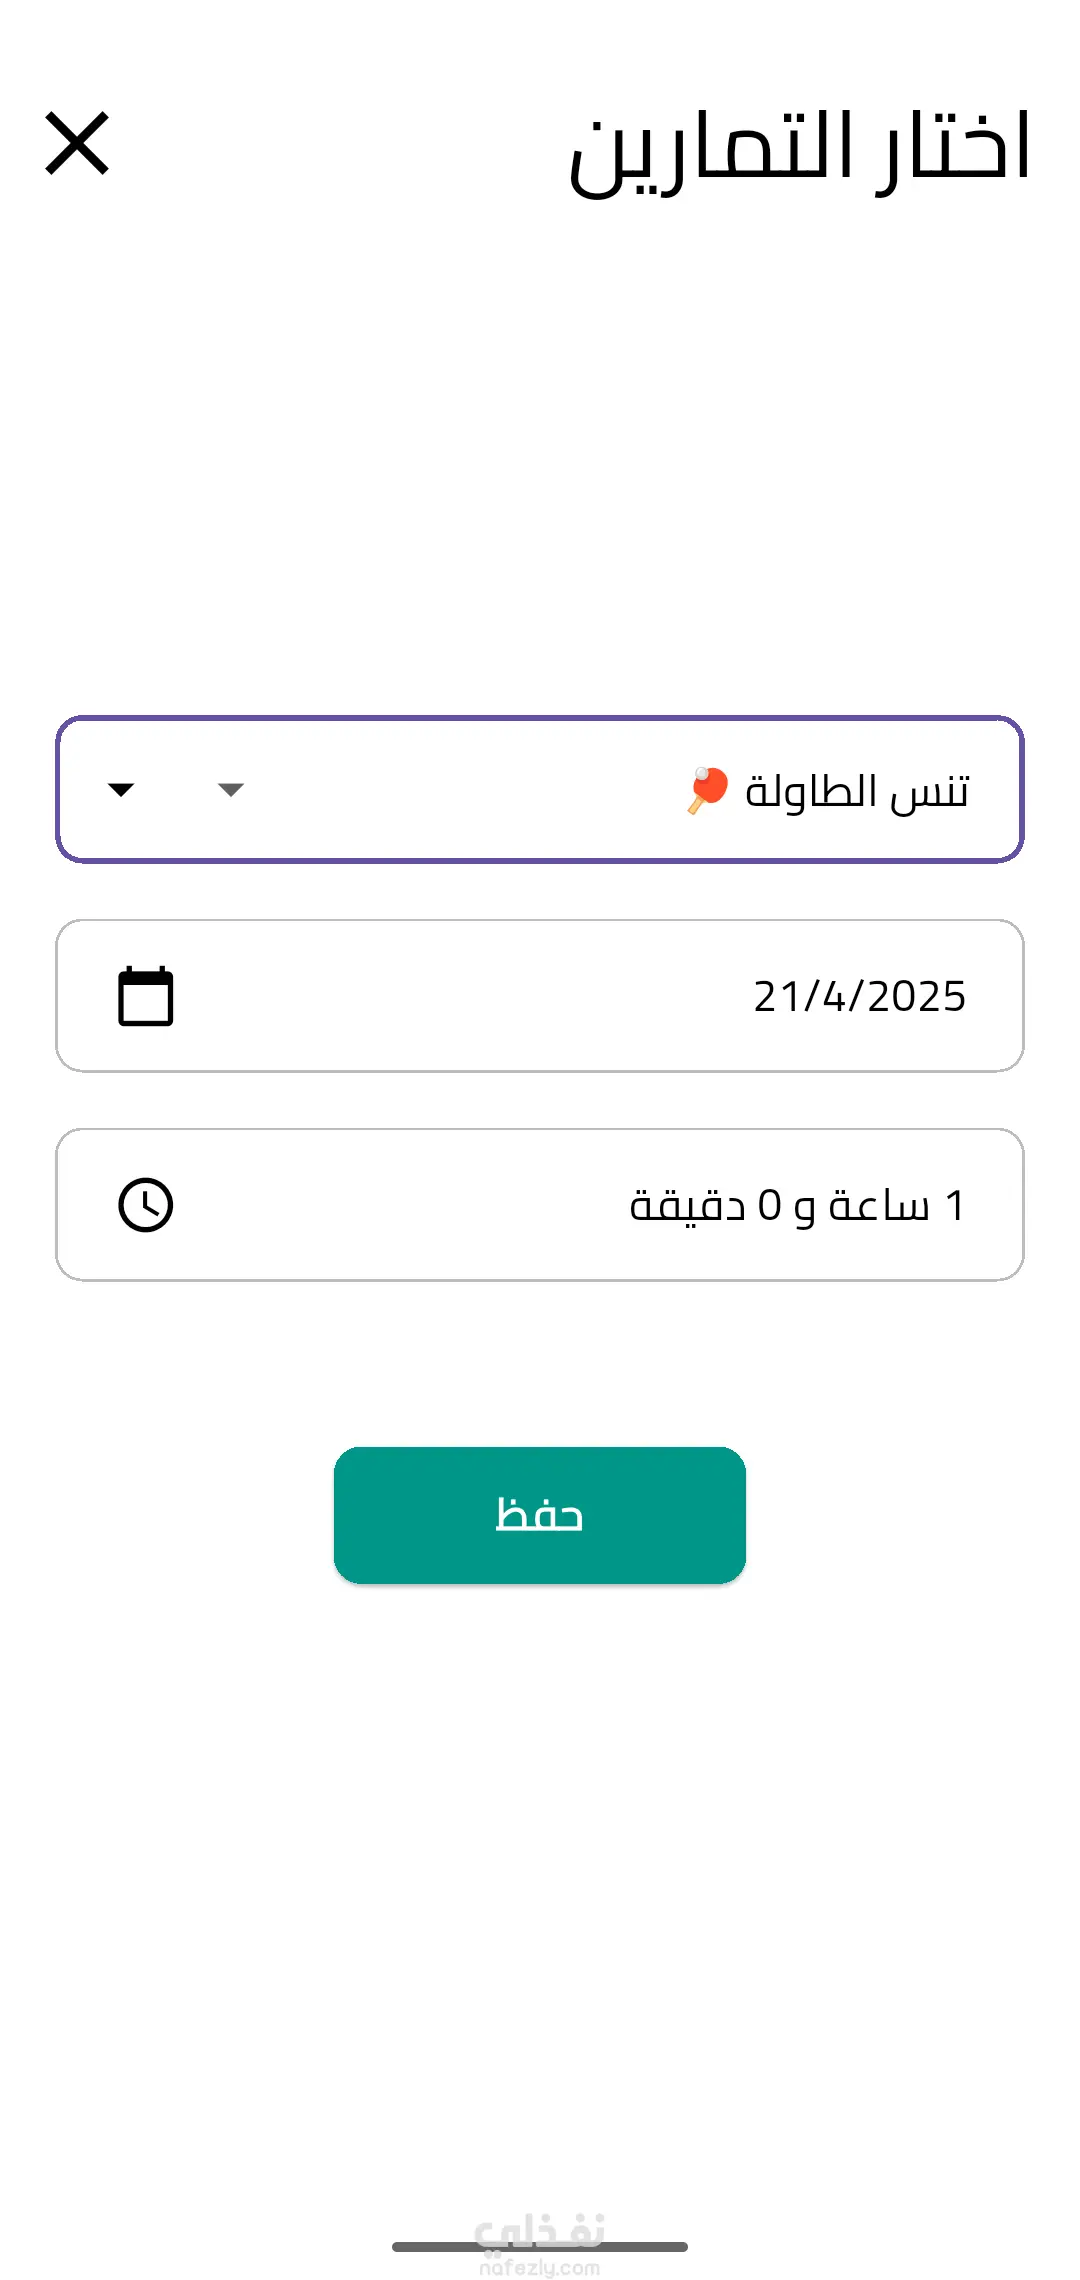Click the nafezly.com watermark text

click(540, 2268)
